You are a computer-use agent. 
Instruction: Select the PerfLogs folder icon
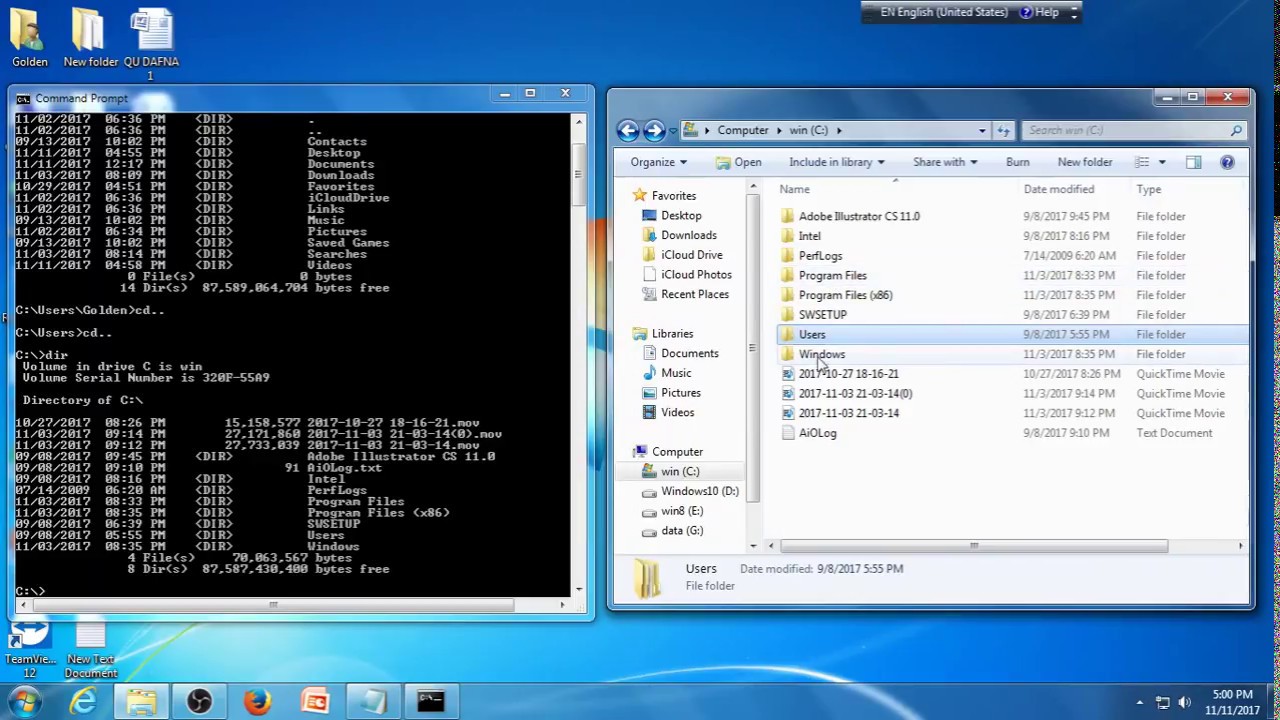pos(788,256)
